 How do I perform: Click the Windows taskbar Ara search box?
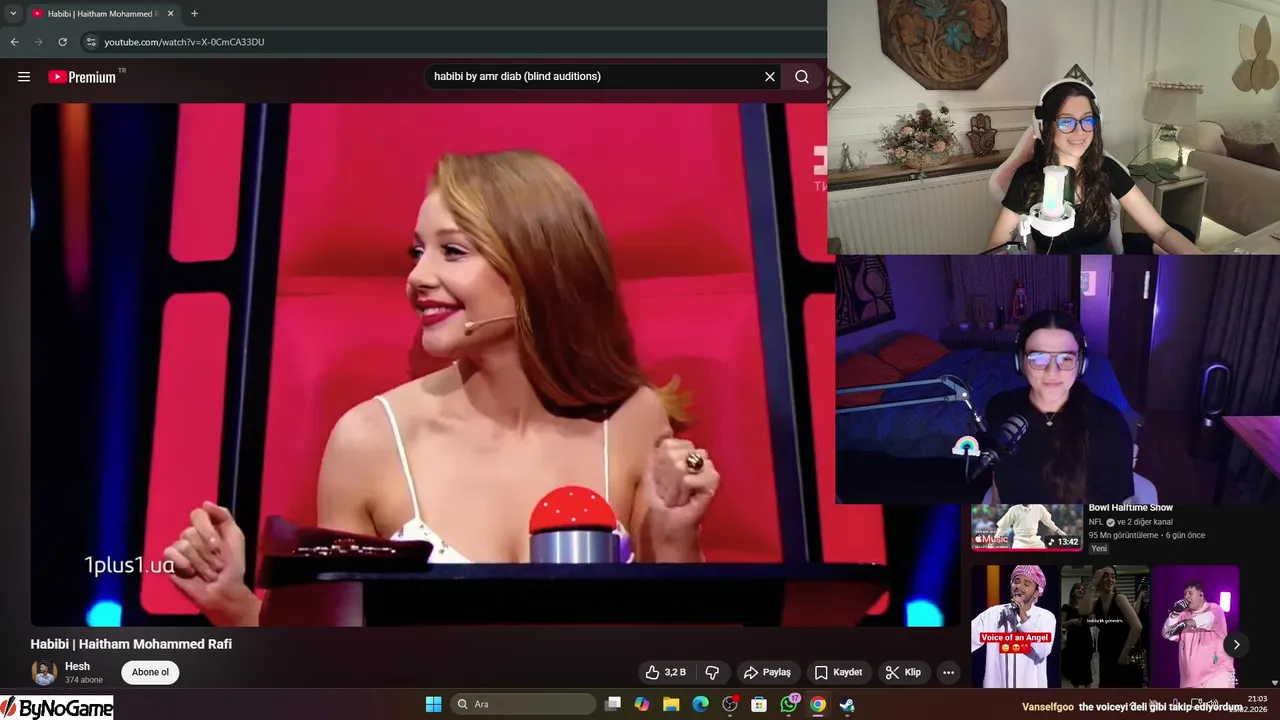click(523, 704)
